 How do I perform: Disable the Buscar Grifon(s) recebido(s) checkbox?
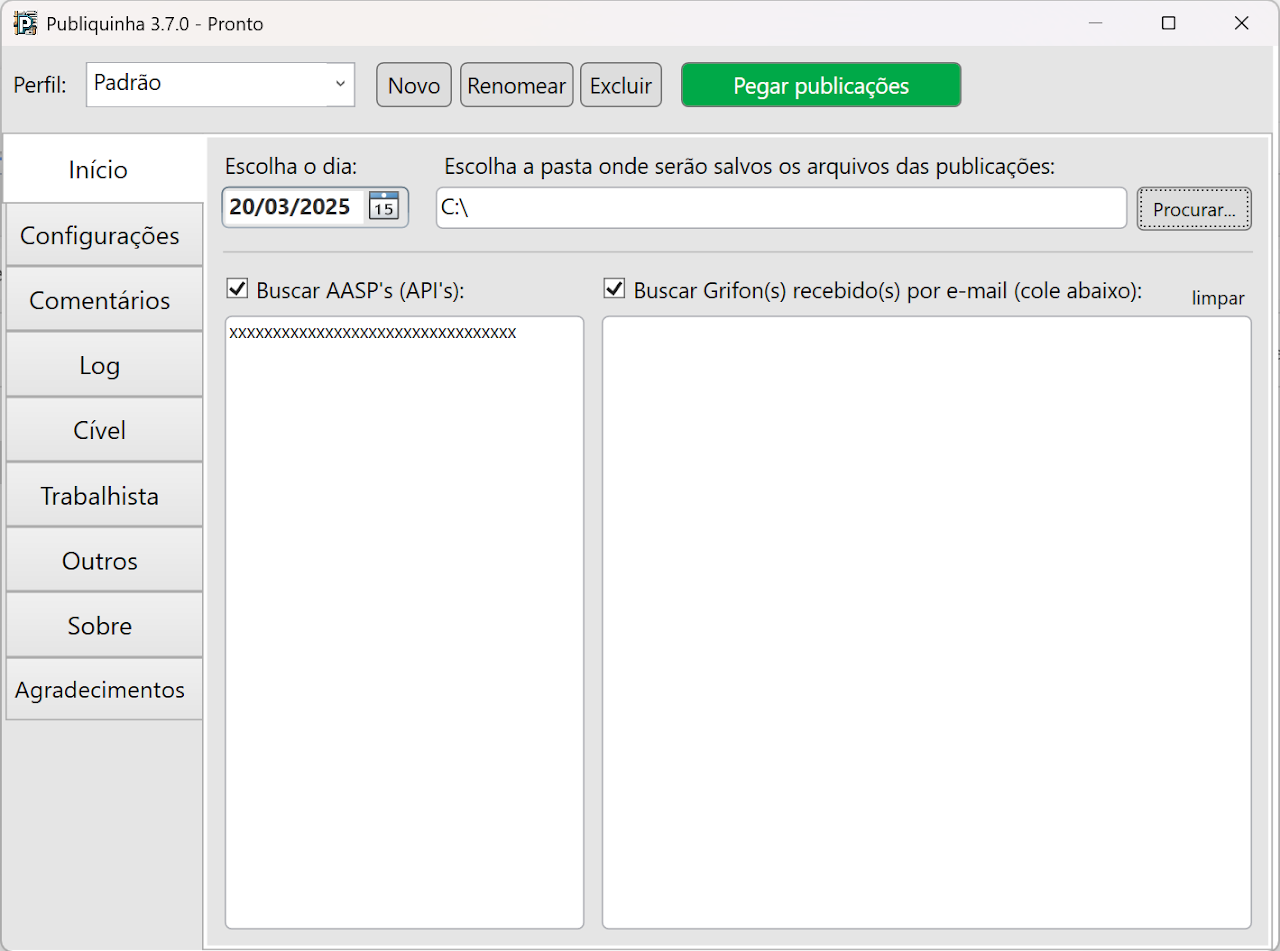(x=613, y=289)
